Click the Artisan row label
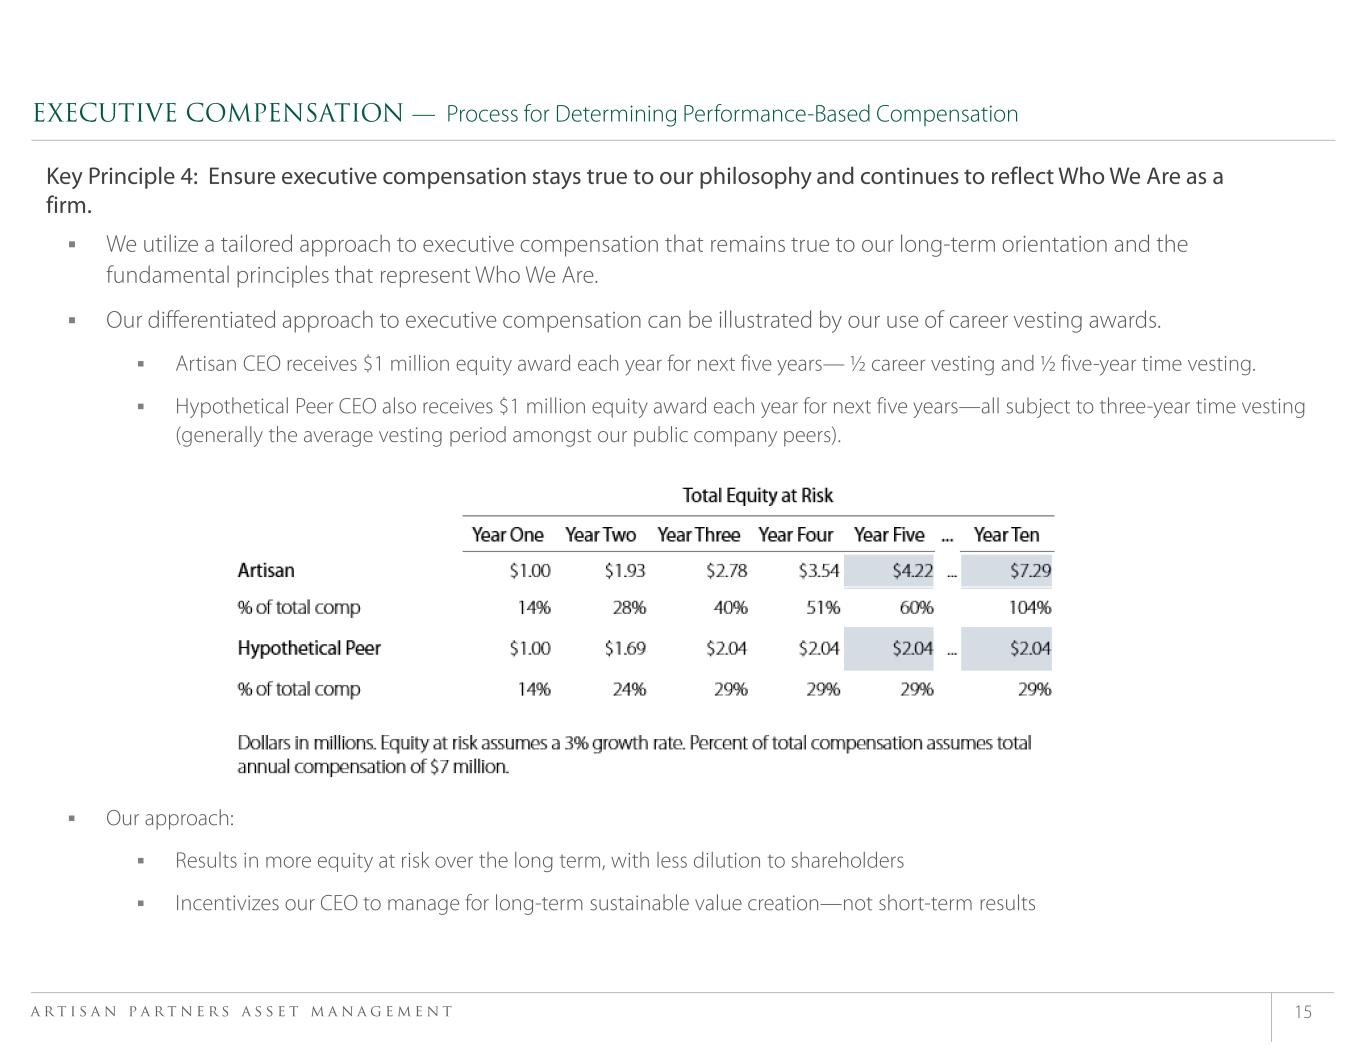1365x1055 pixels. [266, 571]
